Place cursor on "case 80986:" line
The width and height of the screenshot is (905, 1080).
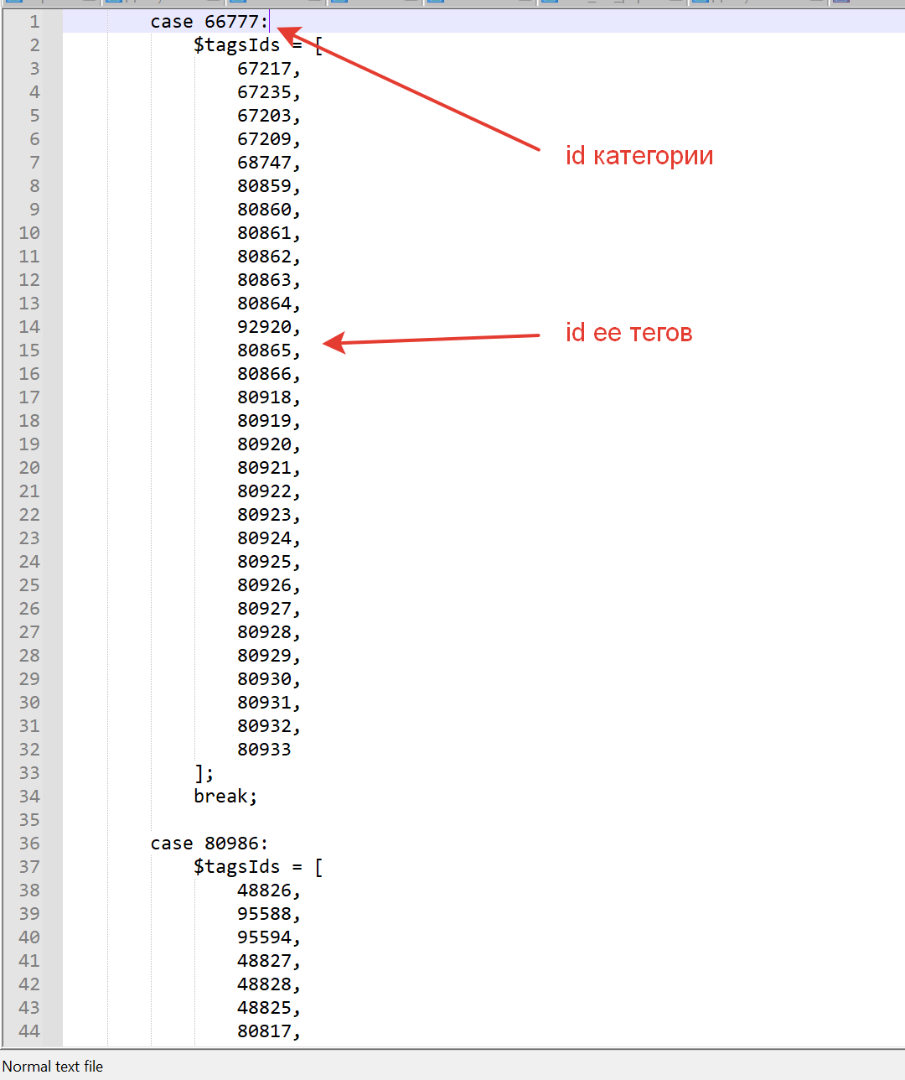209,844
